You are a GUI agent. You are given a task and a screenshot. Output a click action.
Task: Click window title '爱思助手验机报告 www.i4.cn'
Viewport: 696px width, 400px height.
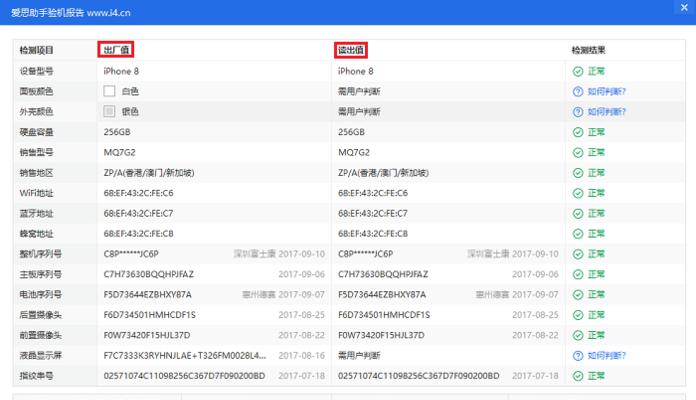click(71, 12)
